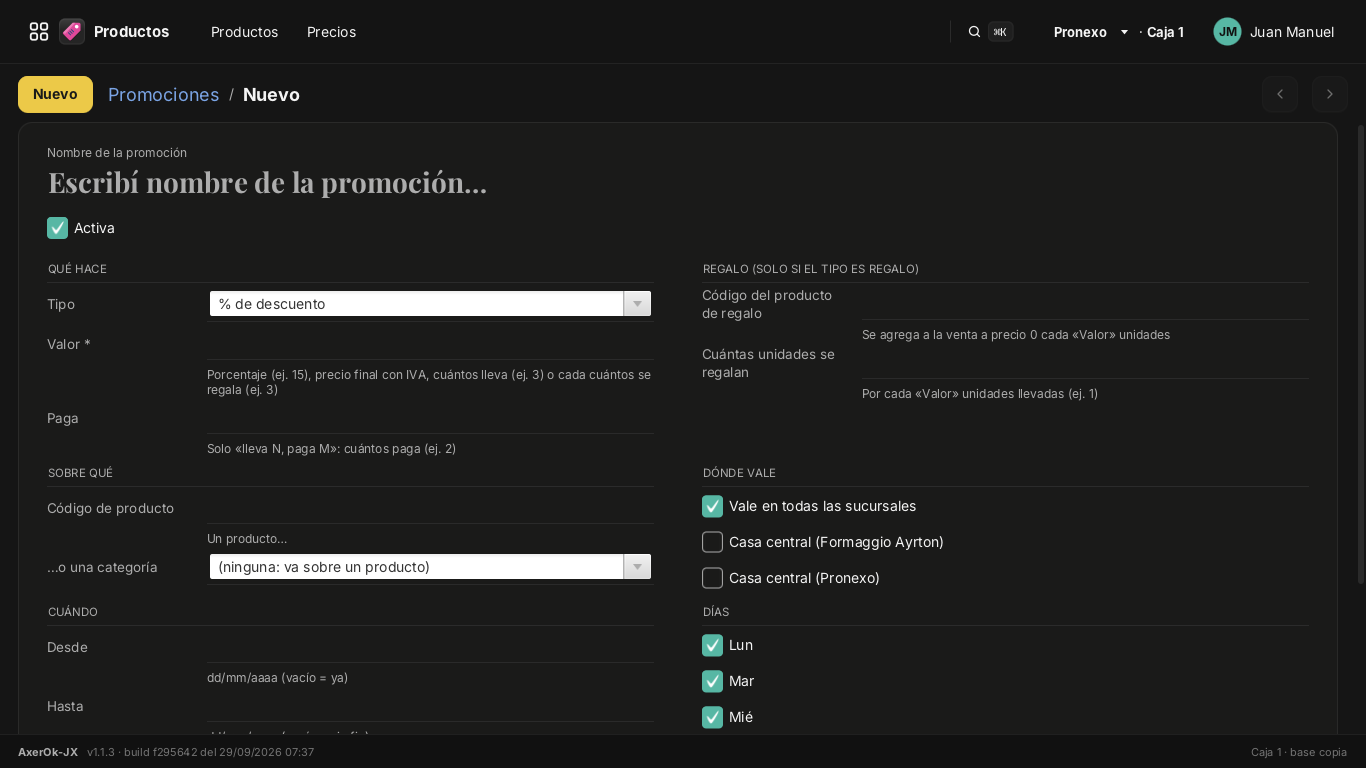The height and width of the screenshot is (768, 1366).
Task: Open the Tipo dropdown
Action: [430, 304]
